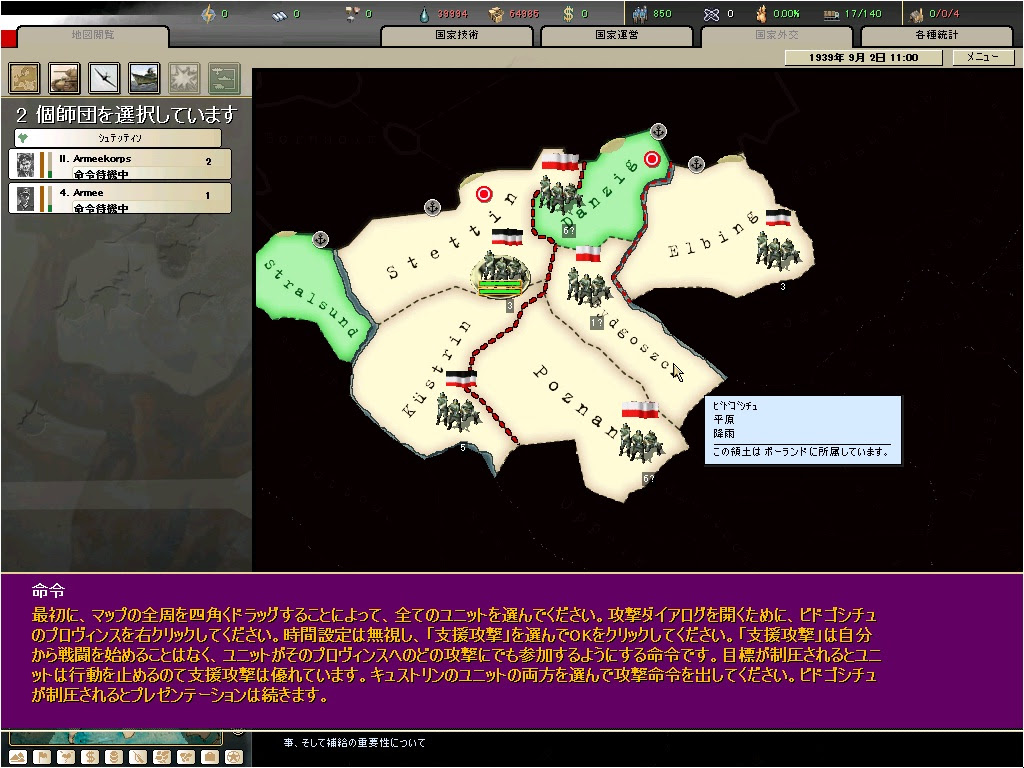This screenshot has width=1024, height=768.
Task: Open the 各種統計 statistics tab
Action: point(937,35)
